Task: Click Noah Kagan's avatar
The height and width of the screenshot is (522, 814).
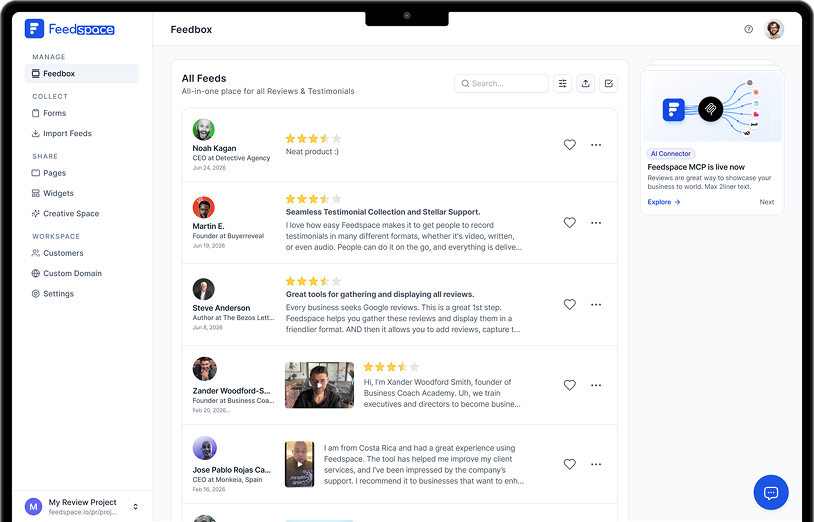Action: 204,129
